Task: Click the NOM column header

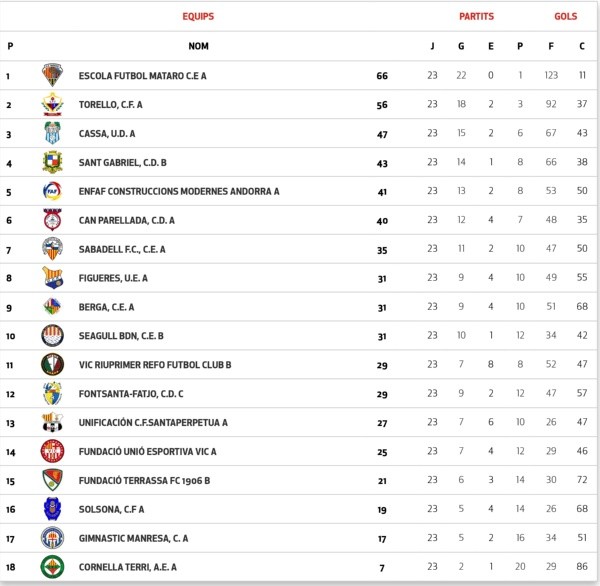Action: pyautogui.click(x=198, y=45)
